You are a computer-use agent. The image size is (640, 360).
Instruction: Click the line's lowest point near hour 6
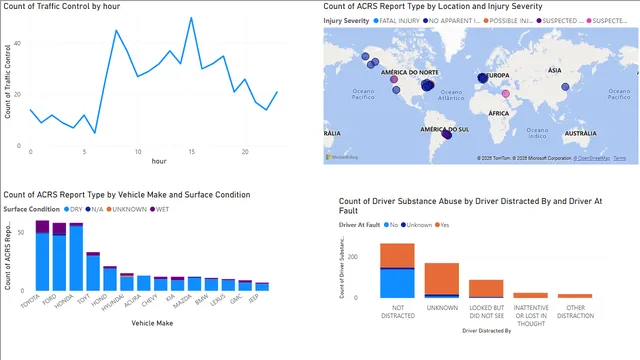pos(95,133)
